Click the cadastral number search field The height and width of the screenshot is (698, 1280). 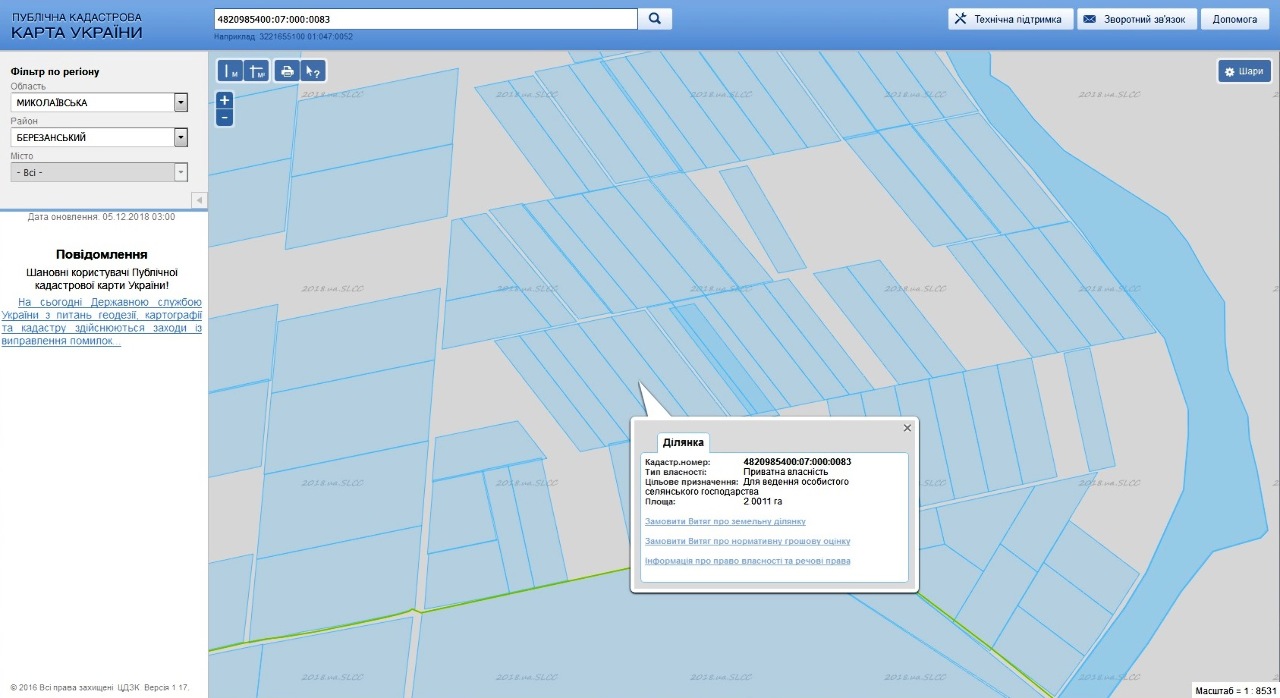pyautogui.click(x=425, y=19)
